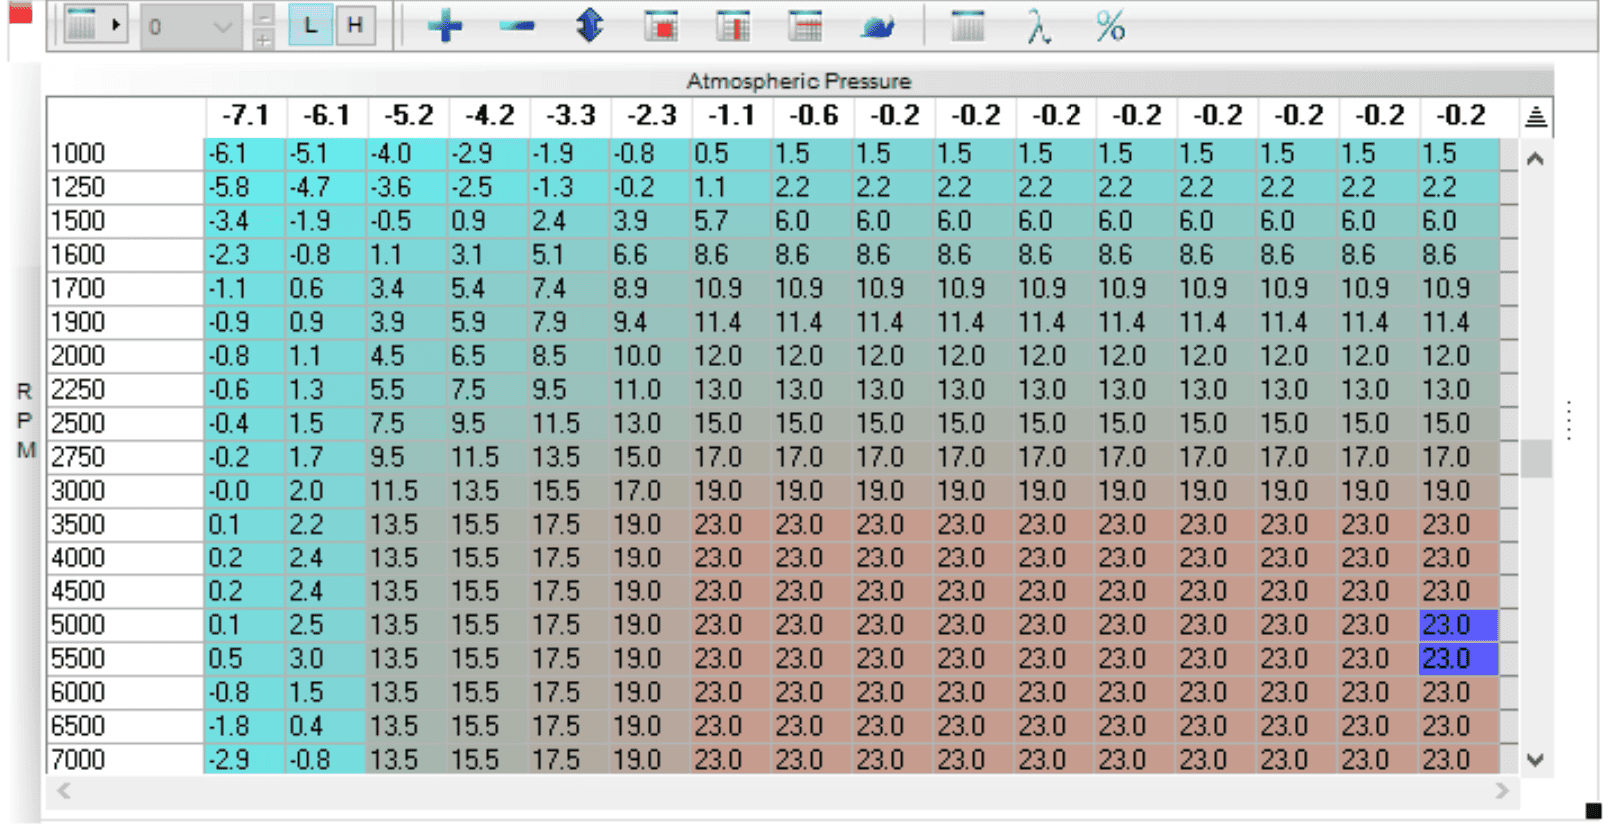The image size is (1613, 839).
Task: Select the 1700 RPM row header
Action: pos(126,288)
